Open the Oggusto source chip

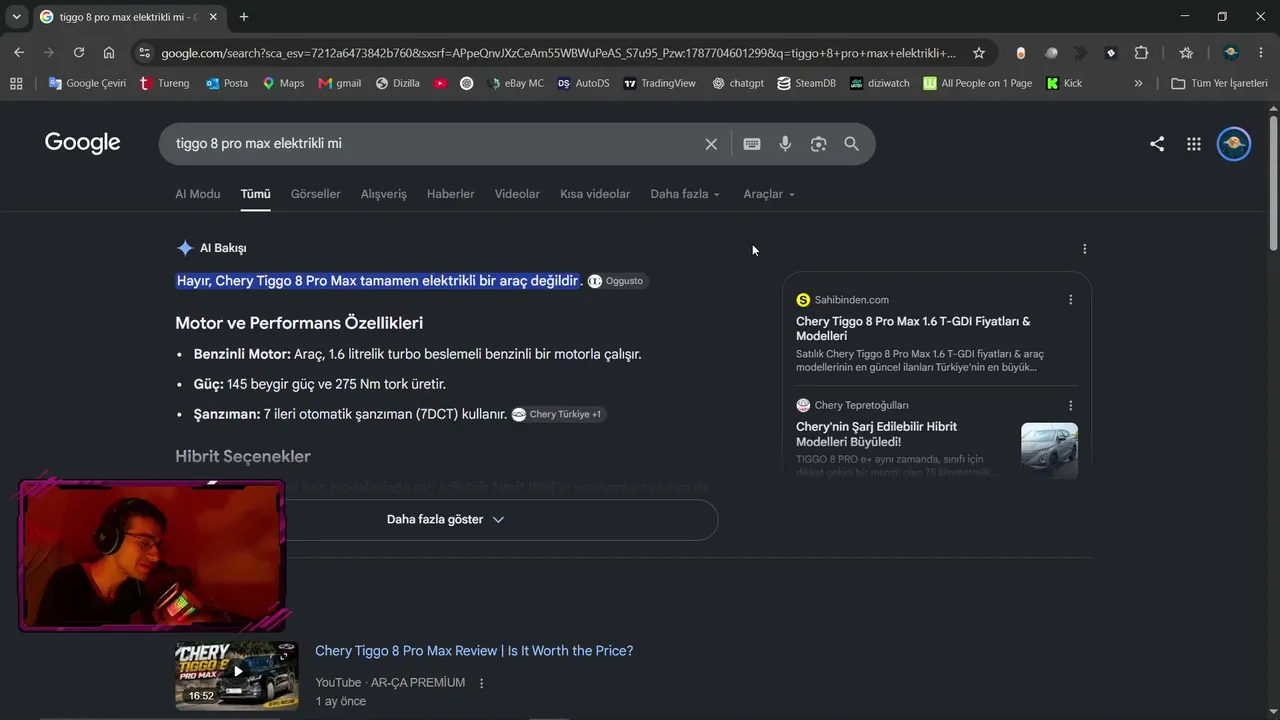pos(617,281)
